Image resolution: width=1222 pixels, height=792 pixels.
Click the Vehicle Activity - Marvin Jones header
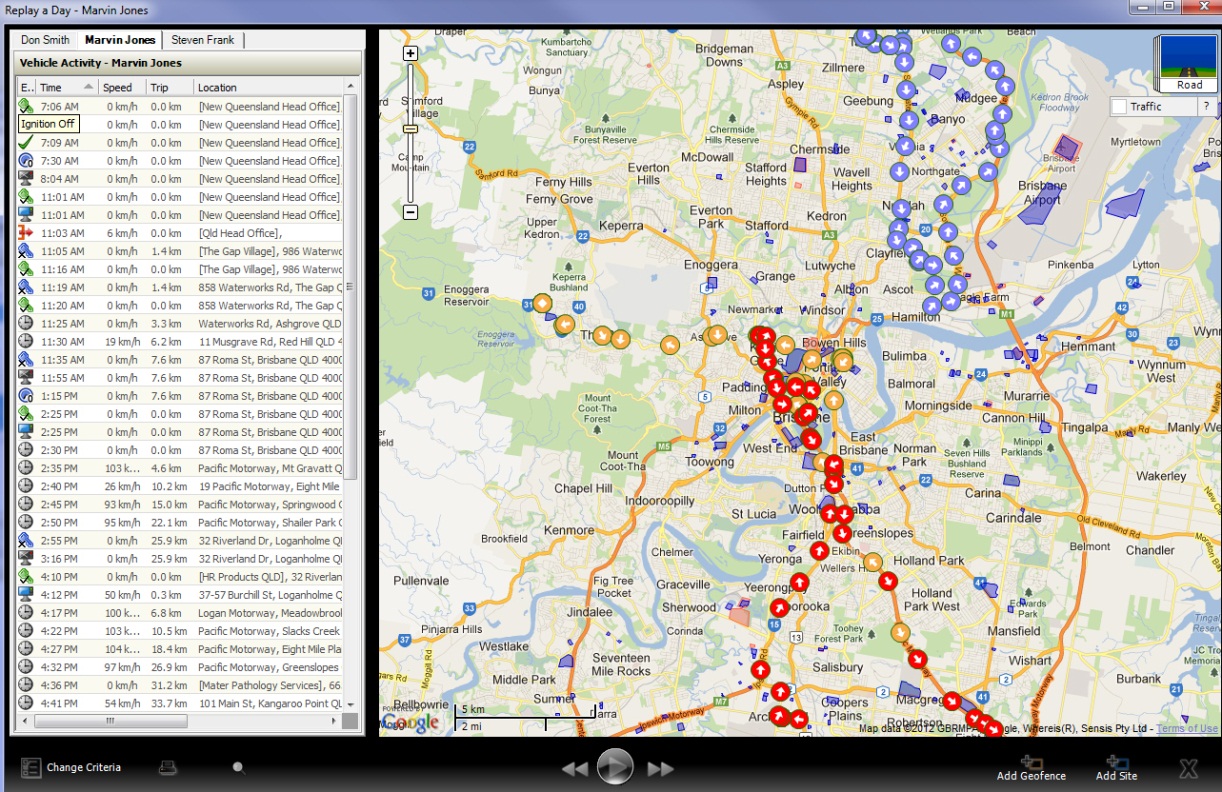(188, 62)
